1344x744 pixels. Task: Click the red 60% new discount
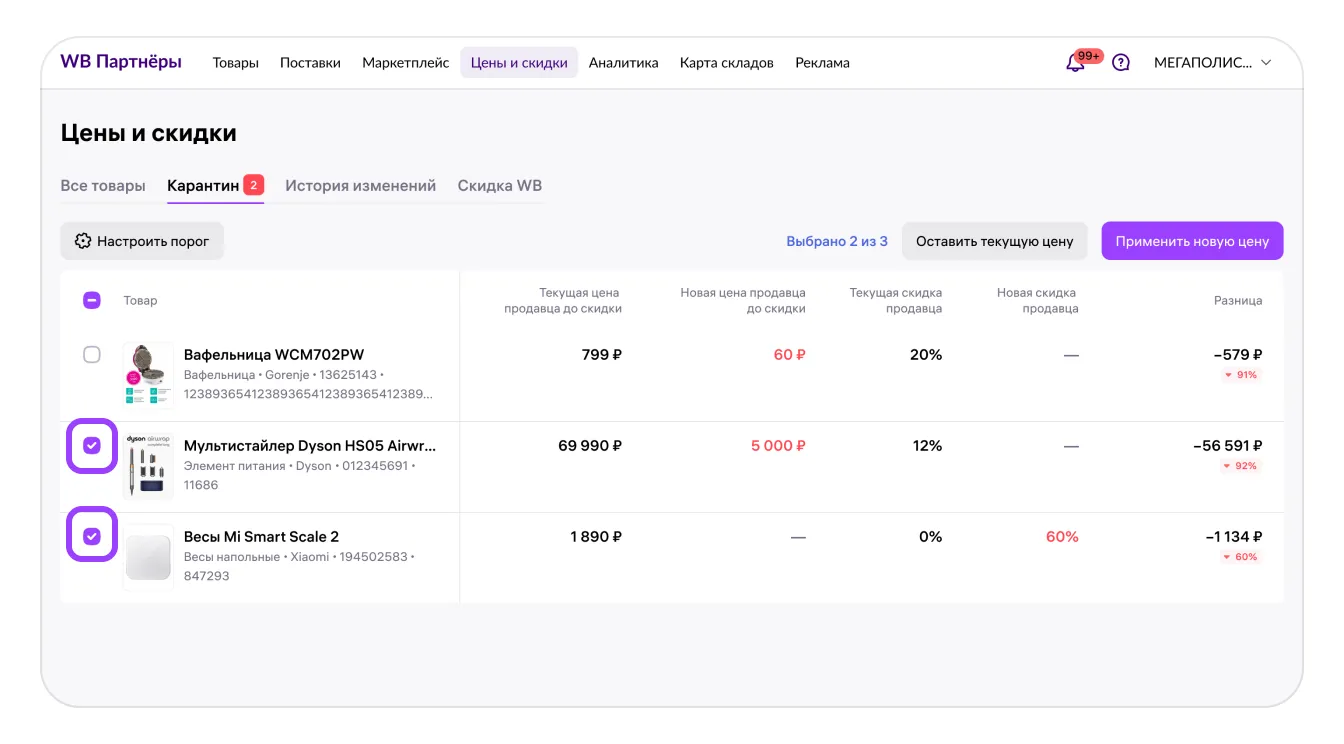[x=1062, y=537]
